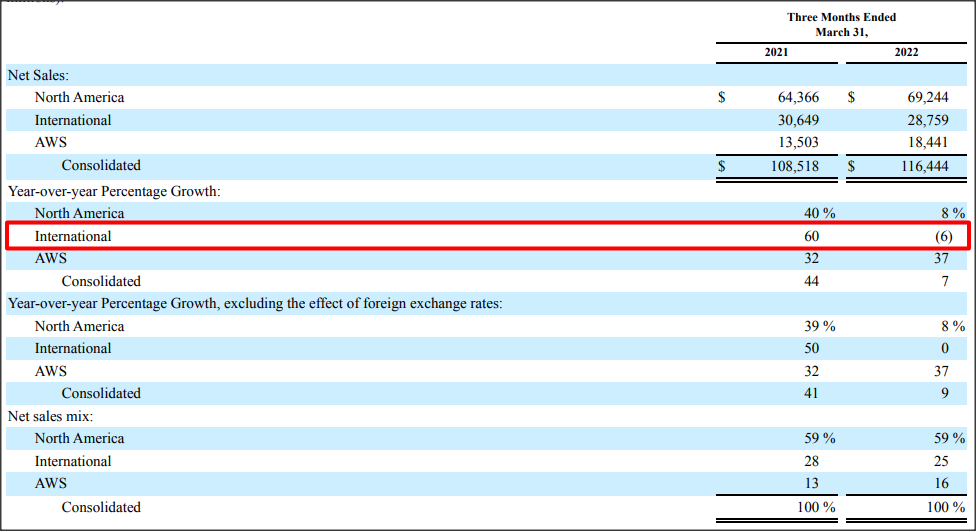Select the 'Three Months Ended March 31,' header
Image resolution: width=976 pixels, height=531 pixels.
[841, 25]
